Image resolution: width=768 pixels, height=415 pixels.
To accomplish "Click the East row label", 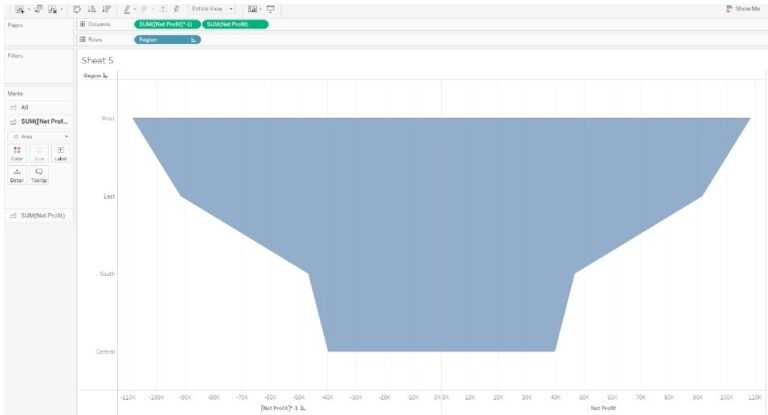I will point(109,196).
